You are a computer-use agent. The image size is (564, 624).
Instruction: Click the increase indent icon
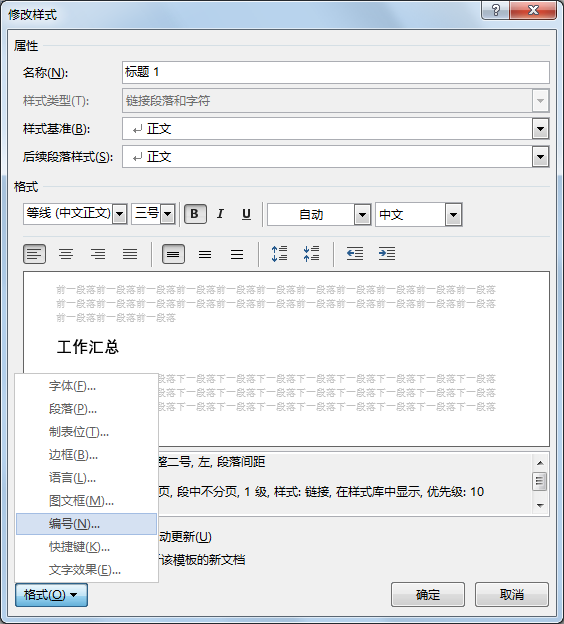(387, 254)
